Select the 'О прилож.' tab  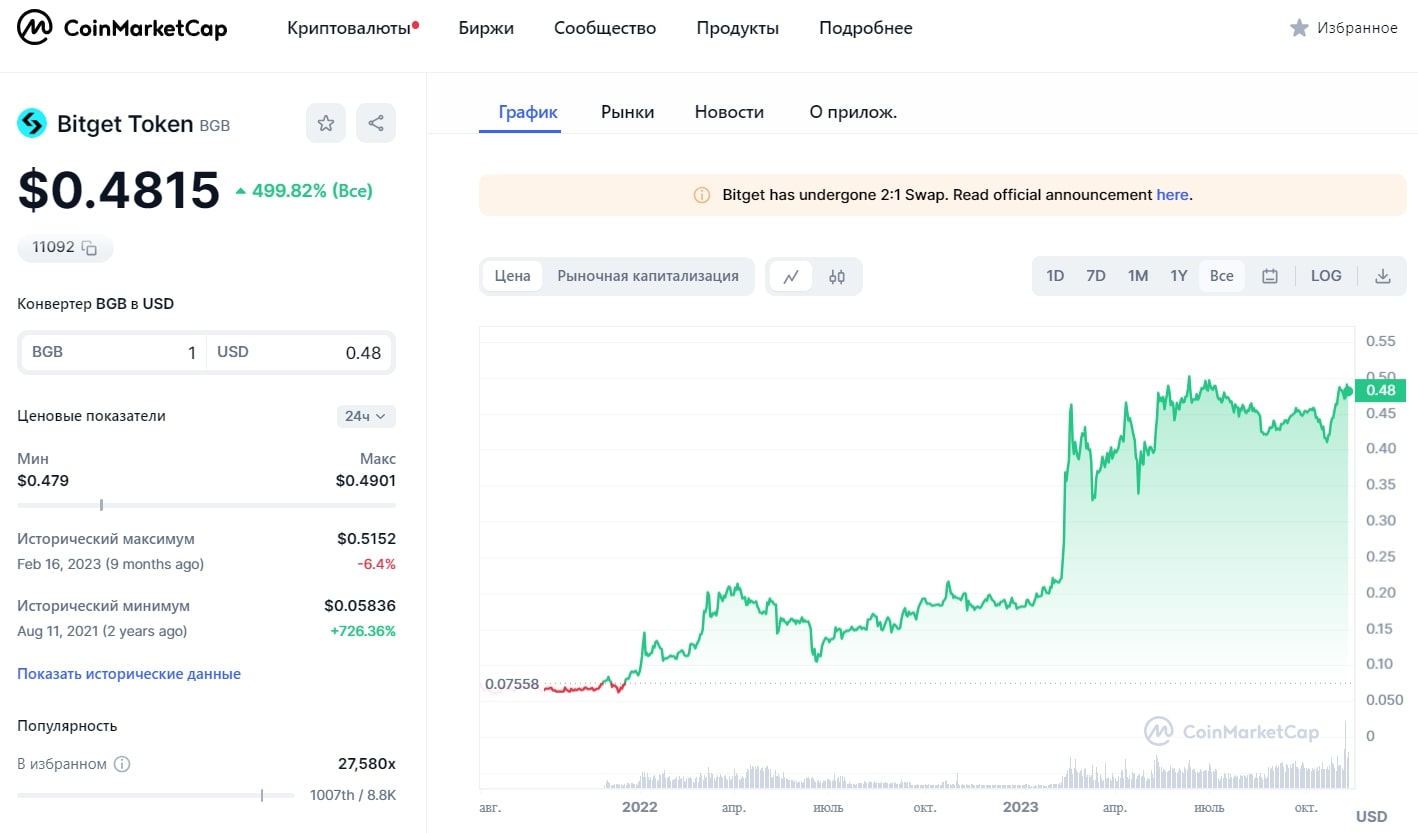pyautogui.click(x=853, y=112)
